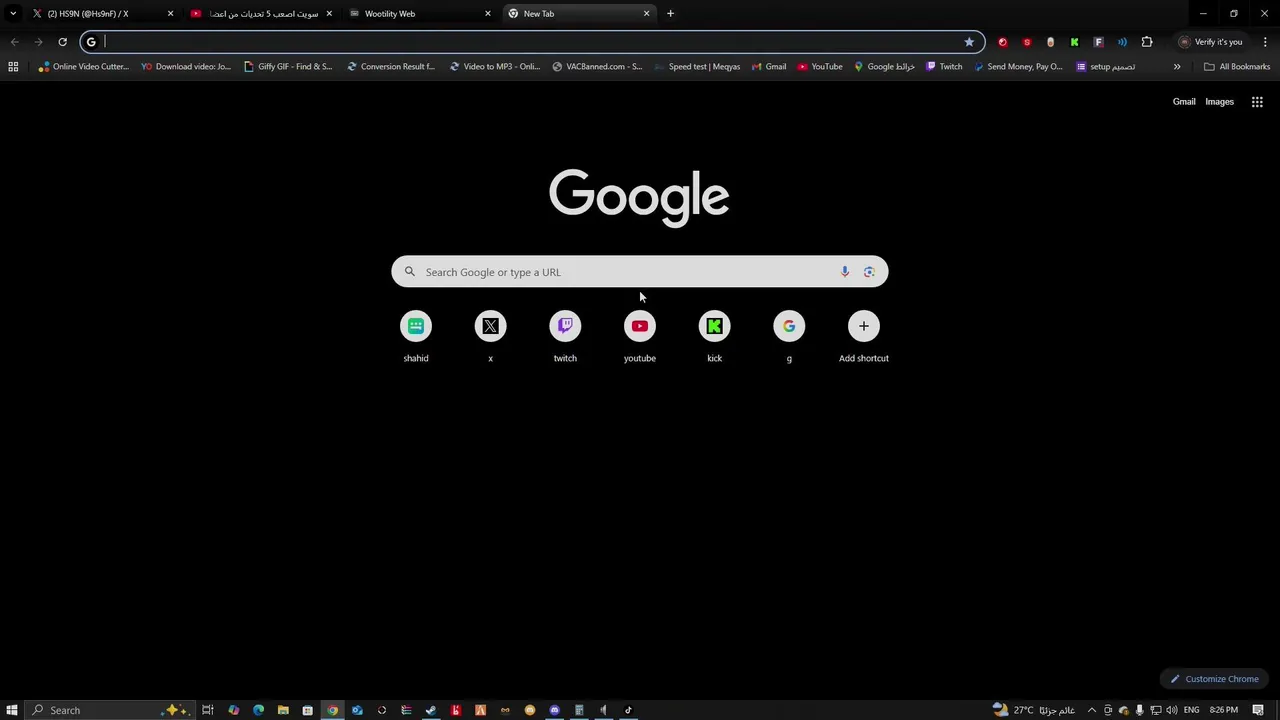Open the shahid shortcut tile
The width and height of the screenshot is (1280, 720).
[416, 337]
